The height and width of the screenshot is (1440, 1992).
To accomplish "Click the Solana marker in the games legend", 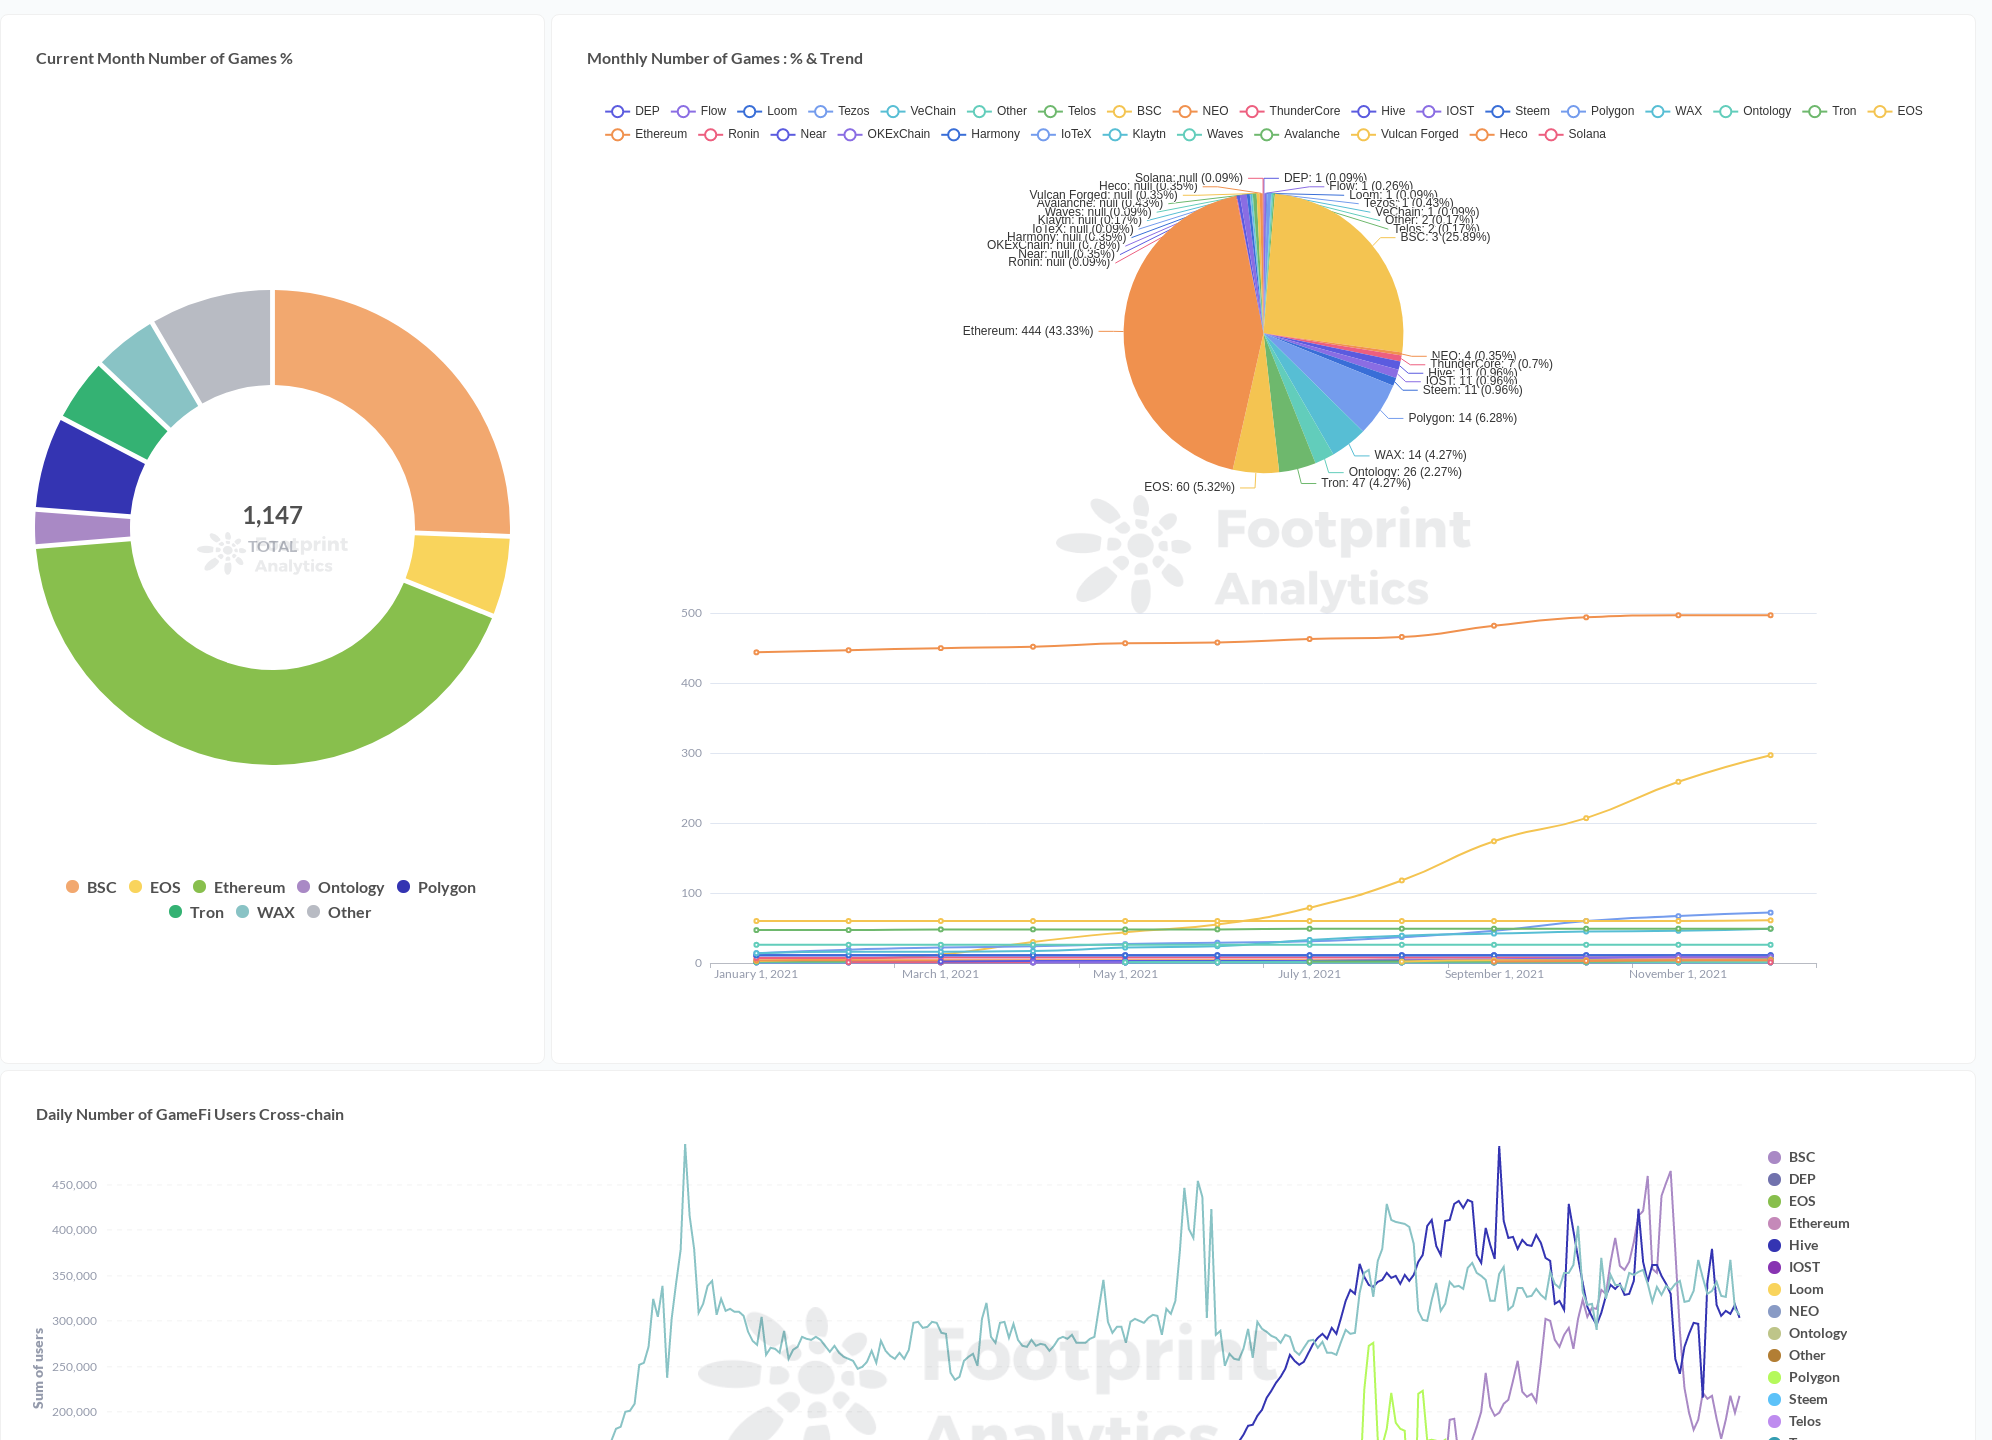I will (1551, 134).
